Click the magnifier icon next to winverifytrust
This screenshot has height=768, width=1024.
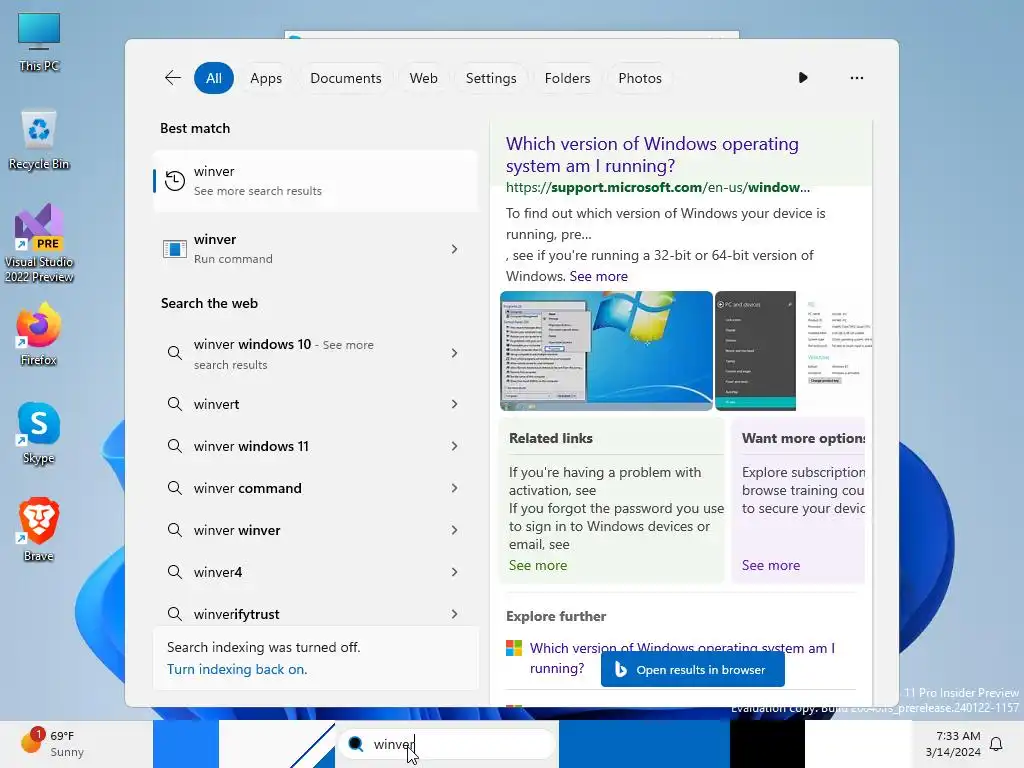174,614
